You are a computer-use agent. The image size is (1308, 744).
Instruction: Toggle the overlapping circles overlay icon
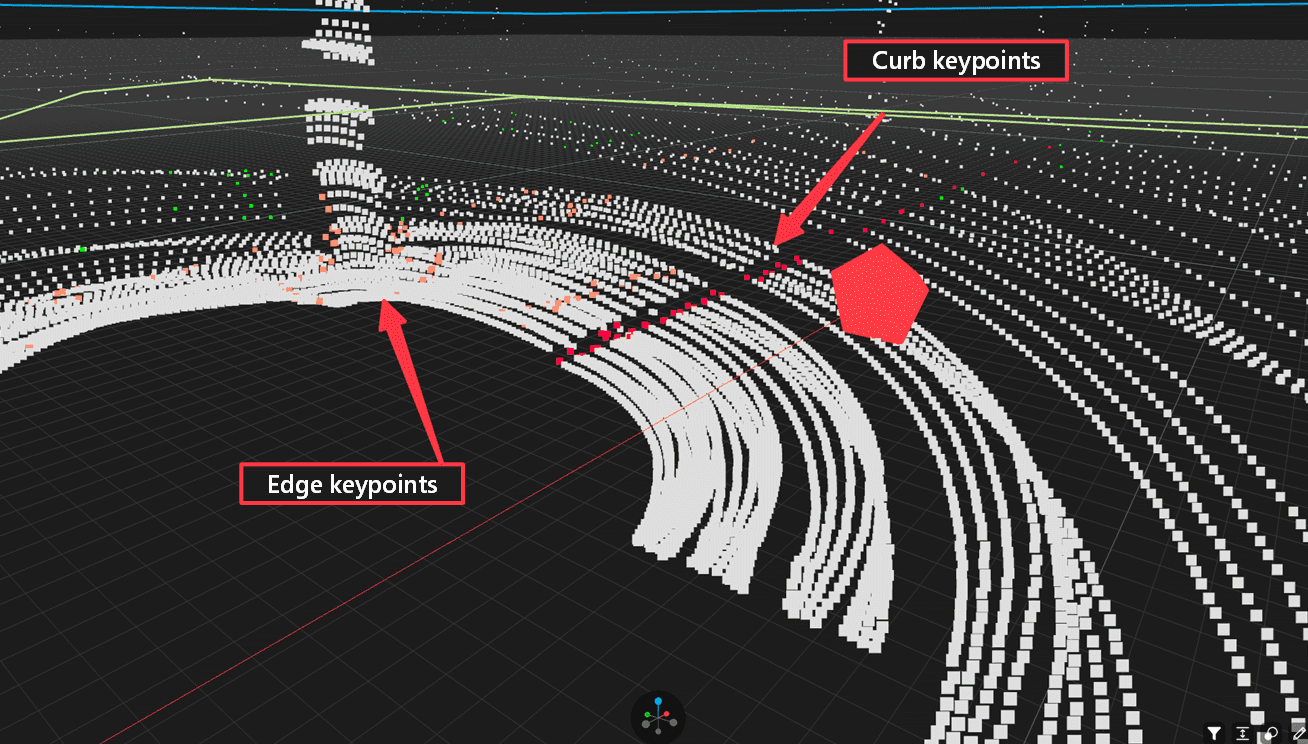coord(1271,733)
